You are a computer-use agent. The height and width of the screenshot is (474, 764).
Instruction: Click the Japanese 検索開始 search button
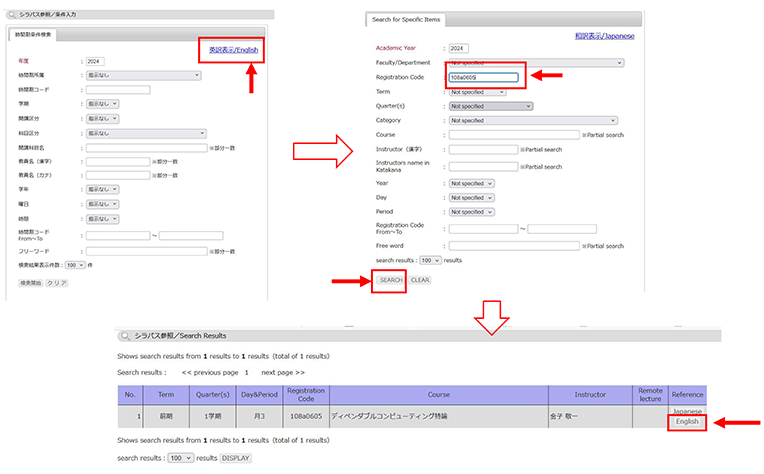[x=30, y=283]
